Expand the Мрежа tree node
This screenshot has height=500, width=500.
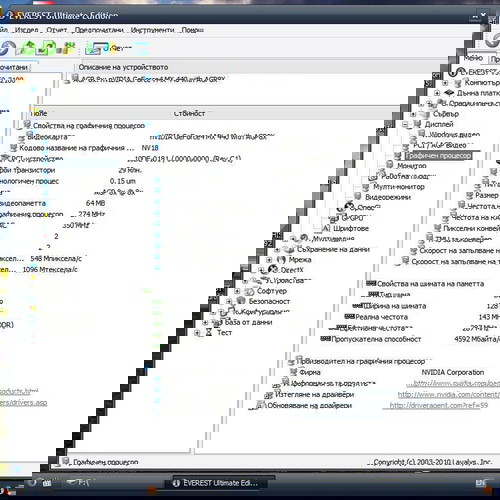point(269,259)
